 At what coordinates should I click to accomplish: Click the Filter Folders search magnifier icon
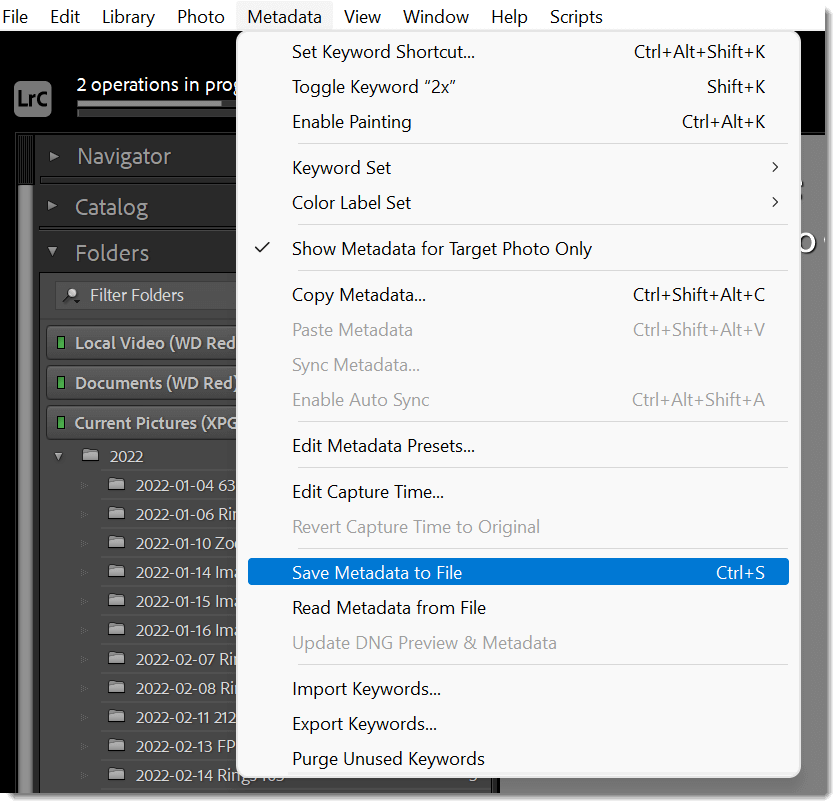[71, 296]
